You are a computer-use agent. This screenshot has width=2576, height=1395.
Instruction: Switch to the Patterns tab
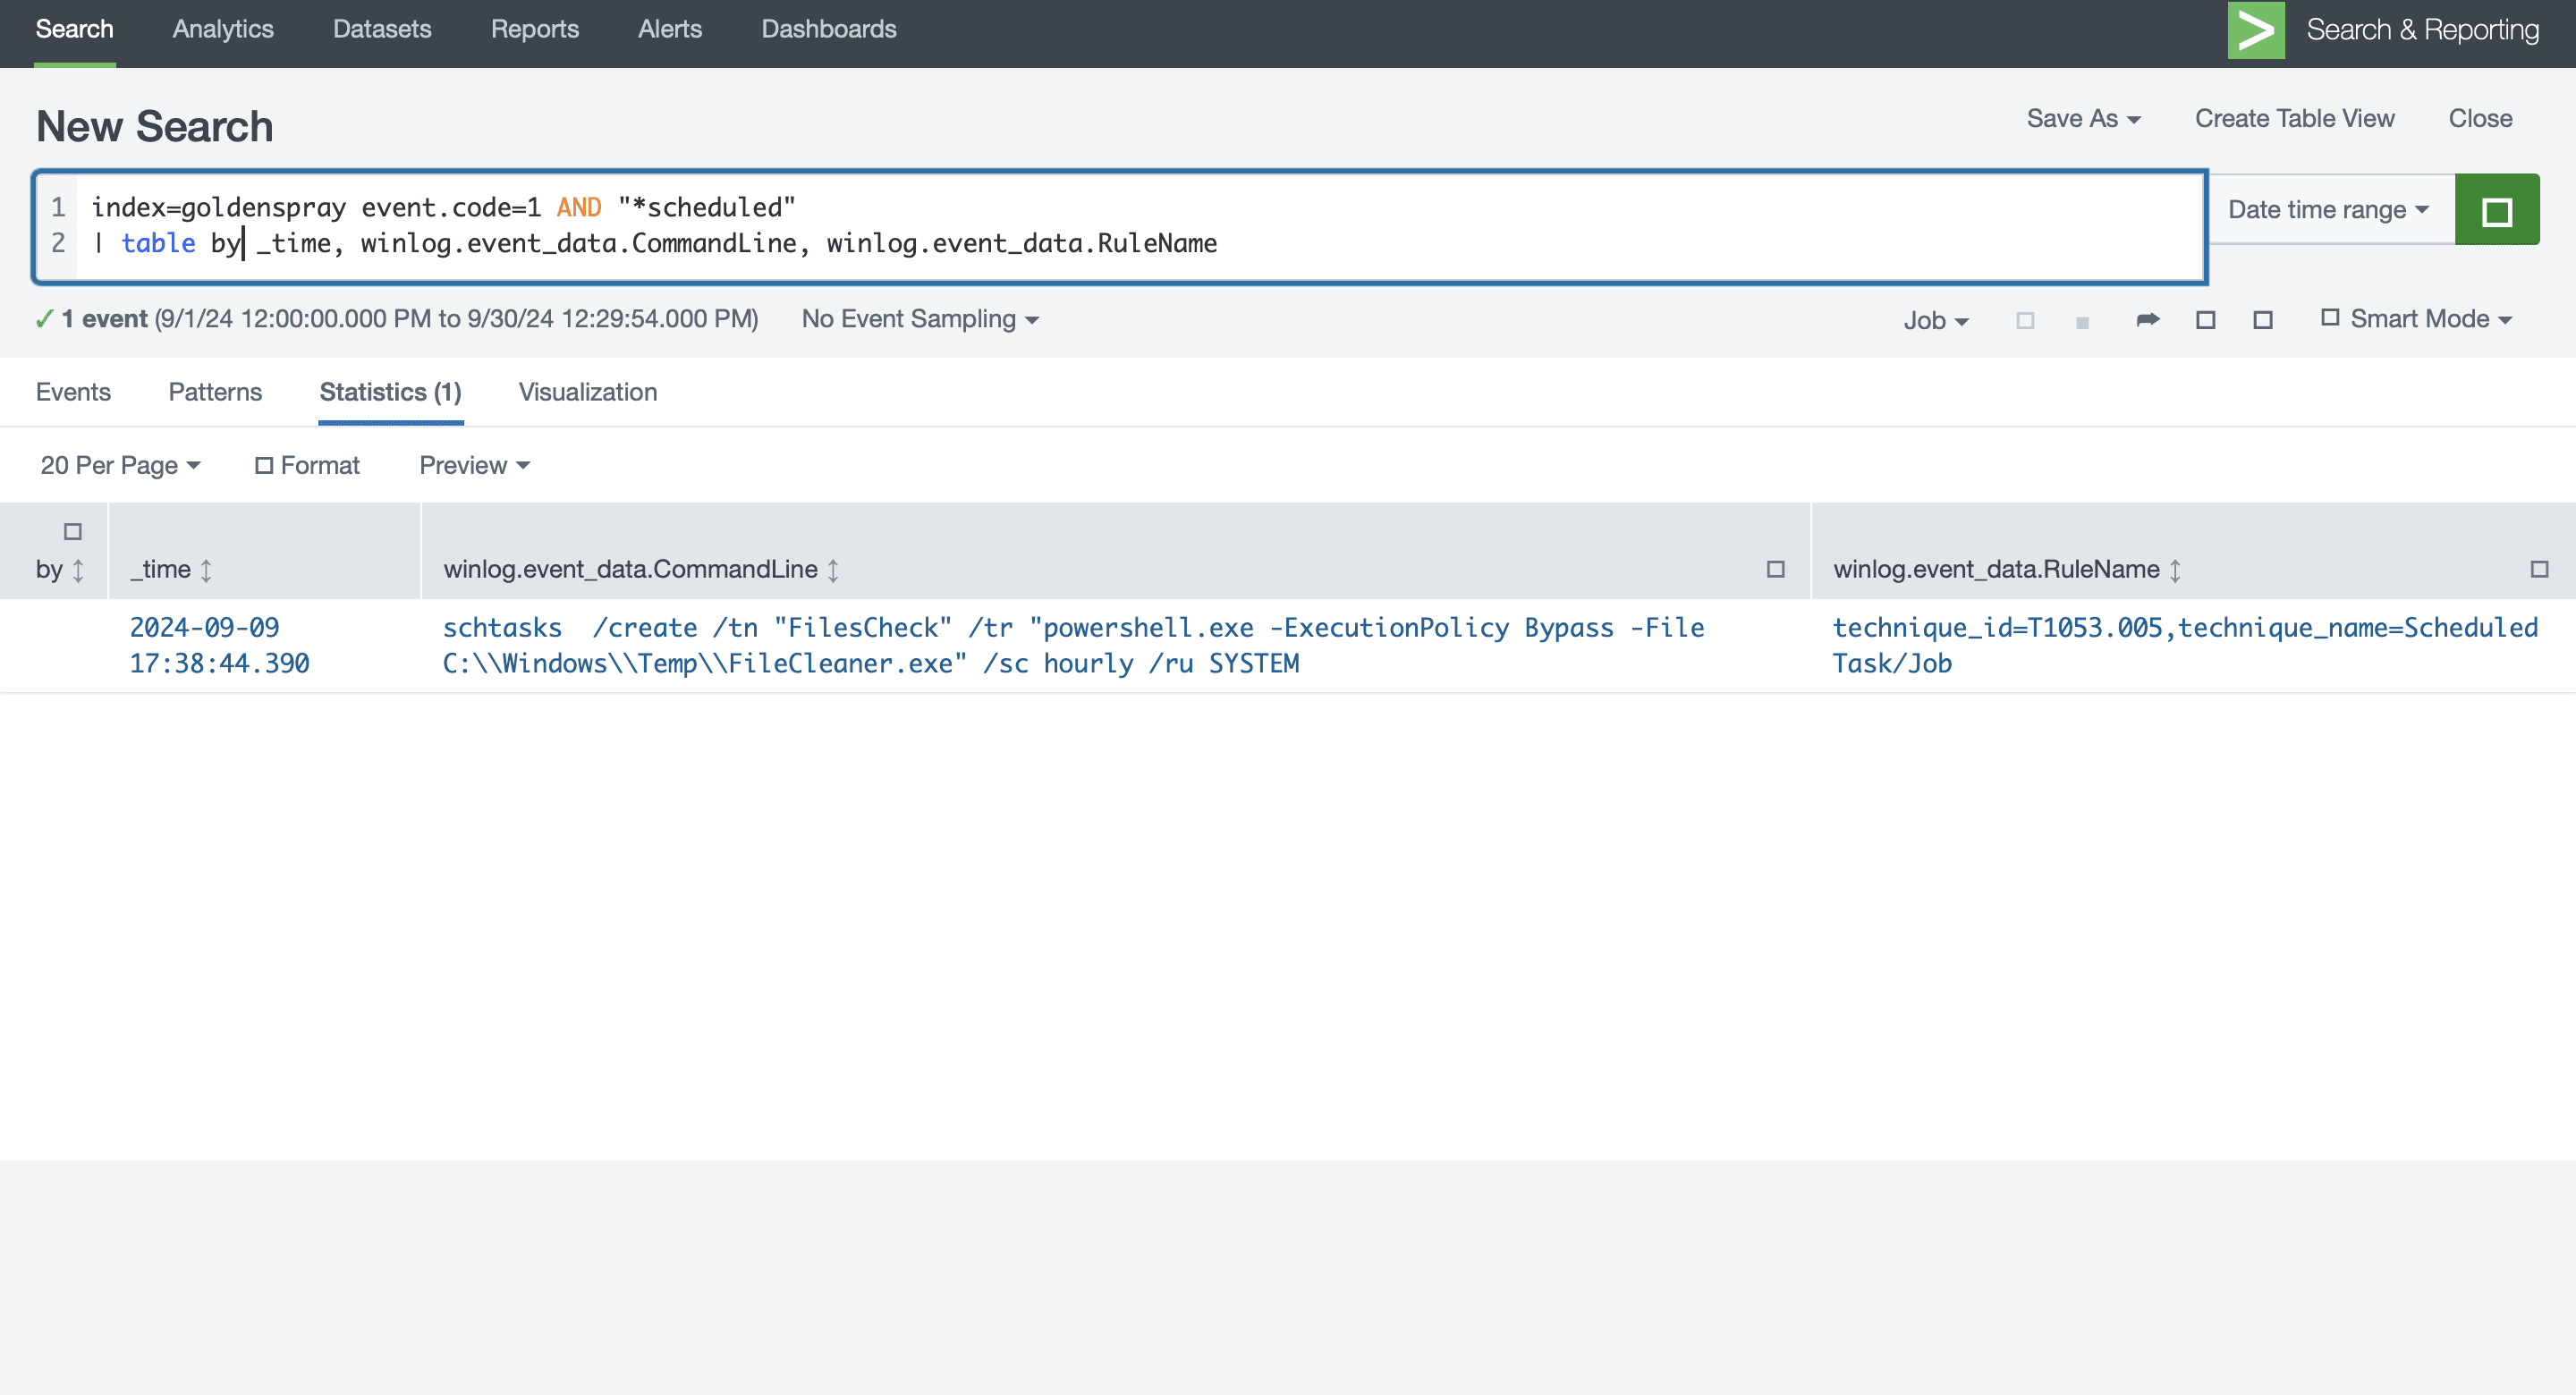tap(215, 392)
